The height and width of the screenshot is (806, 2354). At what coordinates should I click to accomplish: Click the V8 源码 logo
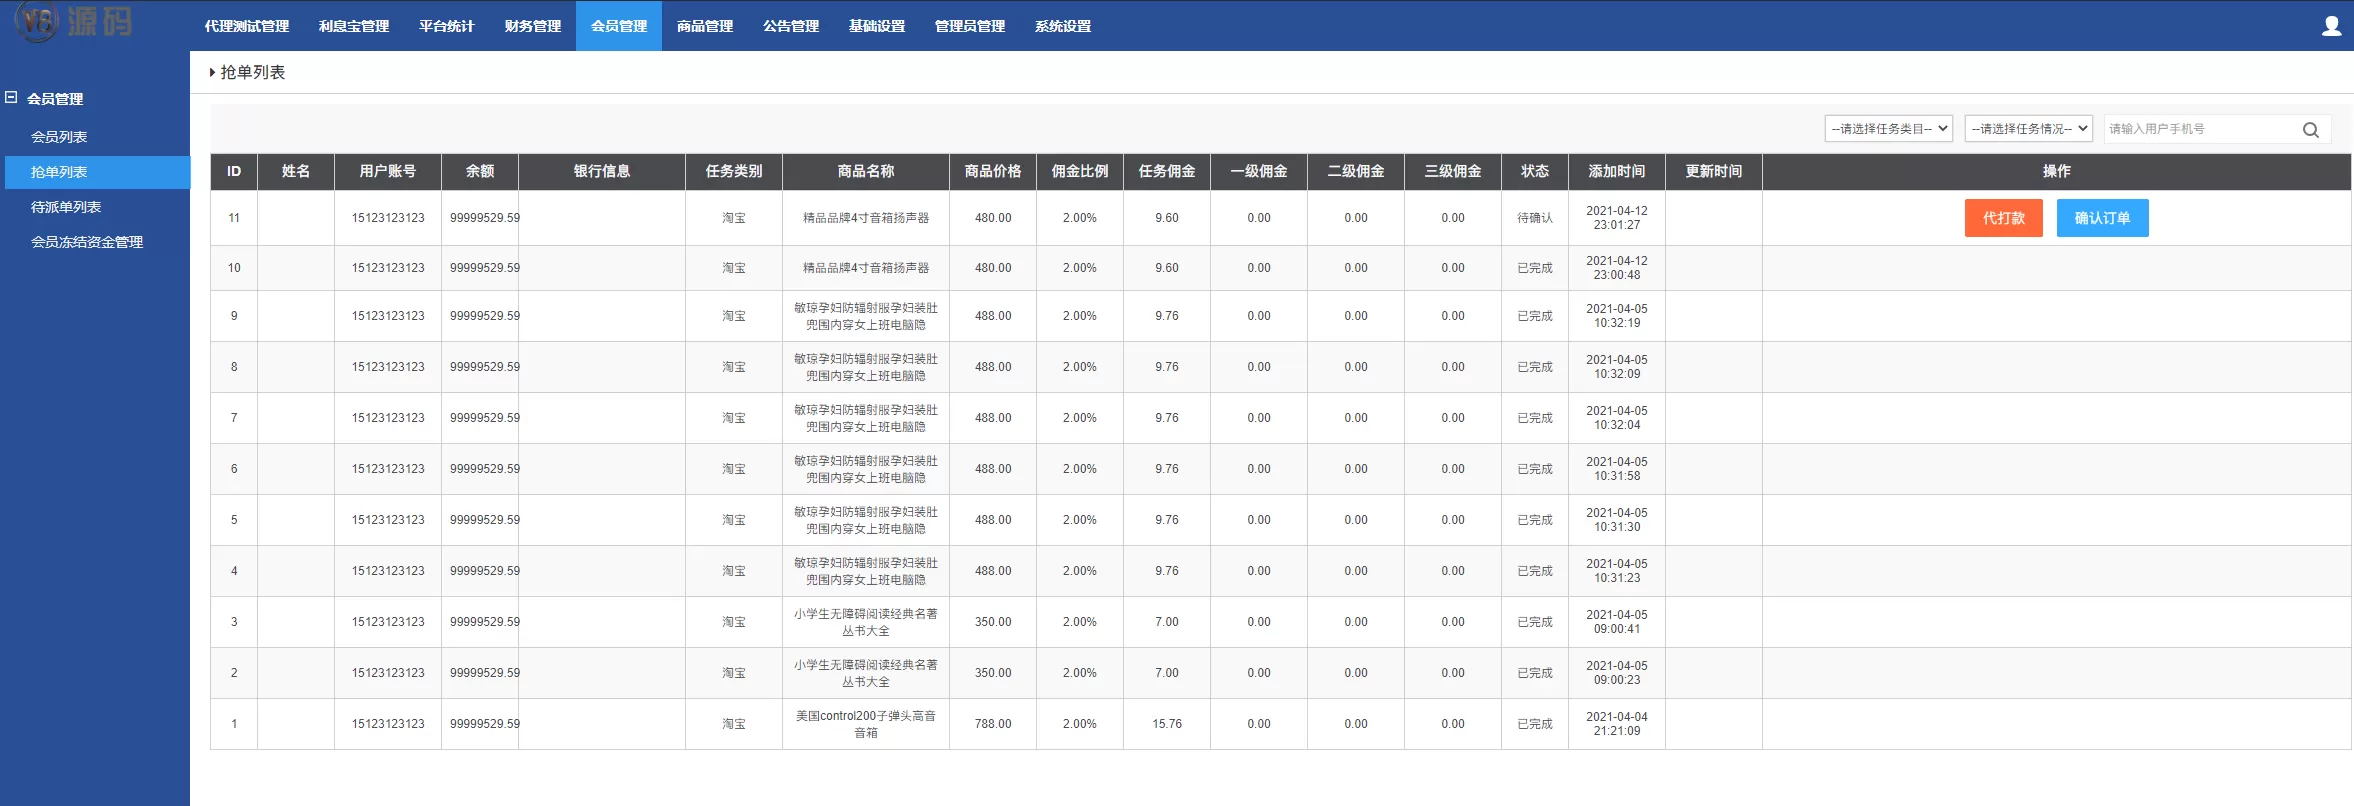pyautogui.click(x=75, y=21)
